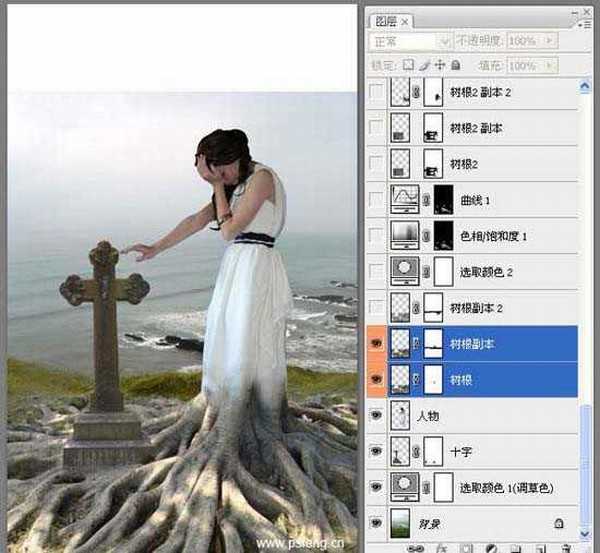Lock transparent pixels icon in Layers panel

coord(408,65)
